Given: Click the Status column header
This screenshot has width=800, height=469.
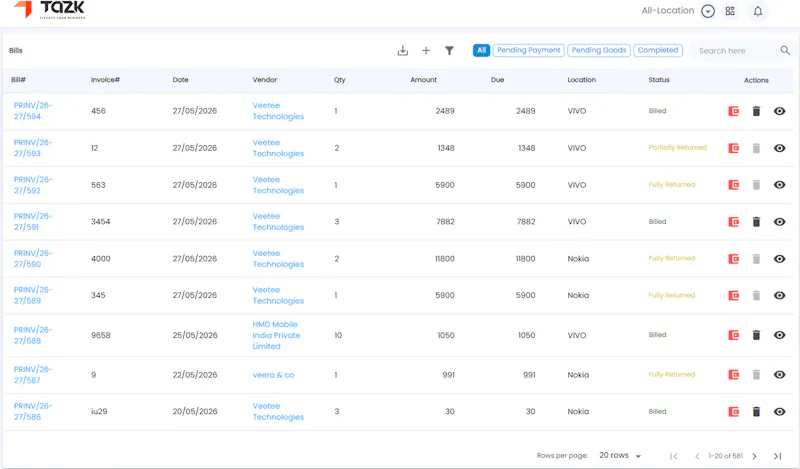Looking at the screenshot, I should [x=659, y=80].
